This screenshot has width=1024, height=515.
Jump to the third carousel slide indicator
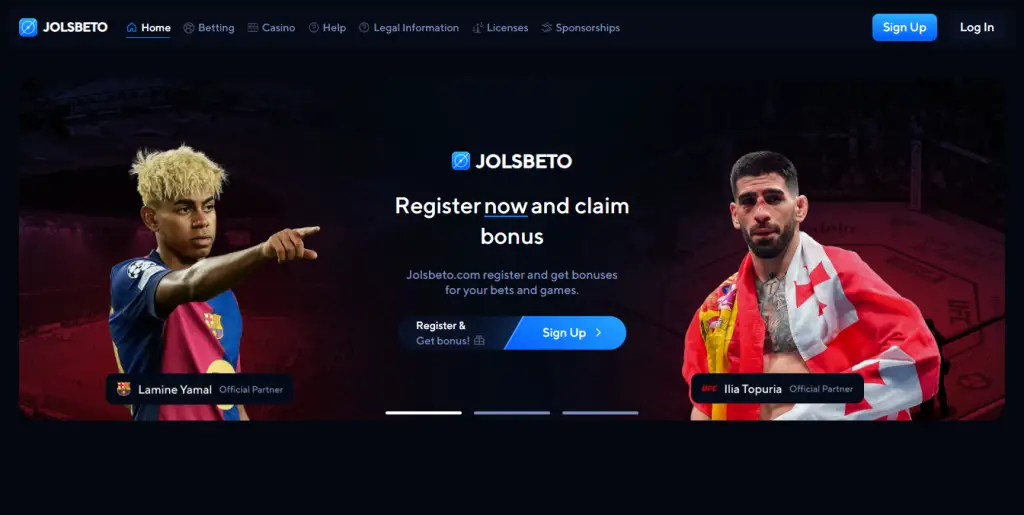(x=600, y=413)
